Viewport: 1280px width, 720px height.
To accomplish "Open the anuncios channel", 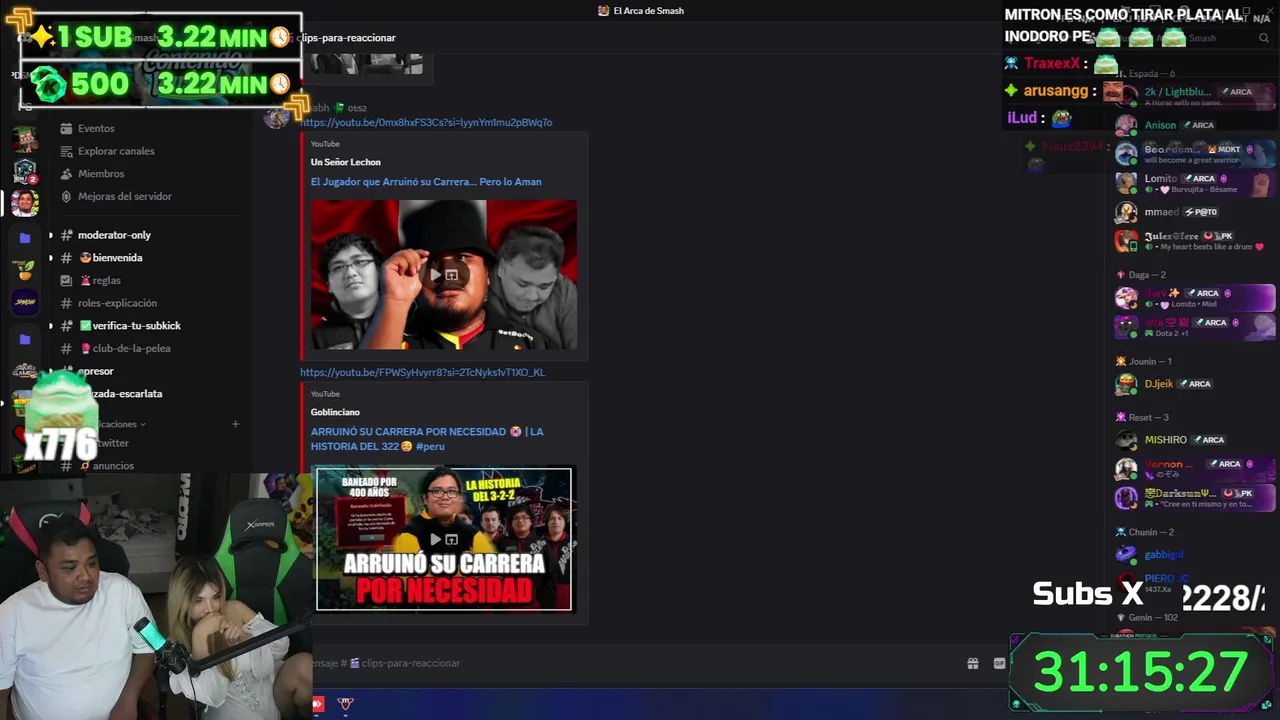I will point(114,466).
